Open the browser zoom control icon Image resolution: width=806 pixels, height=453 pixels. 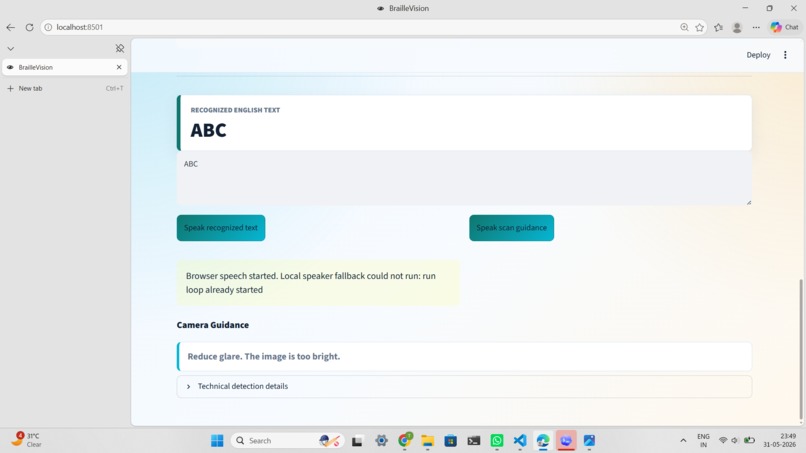684,27
